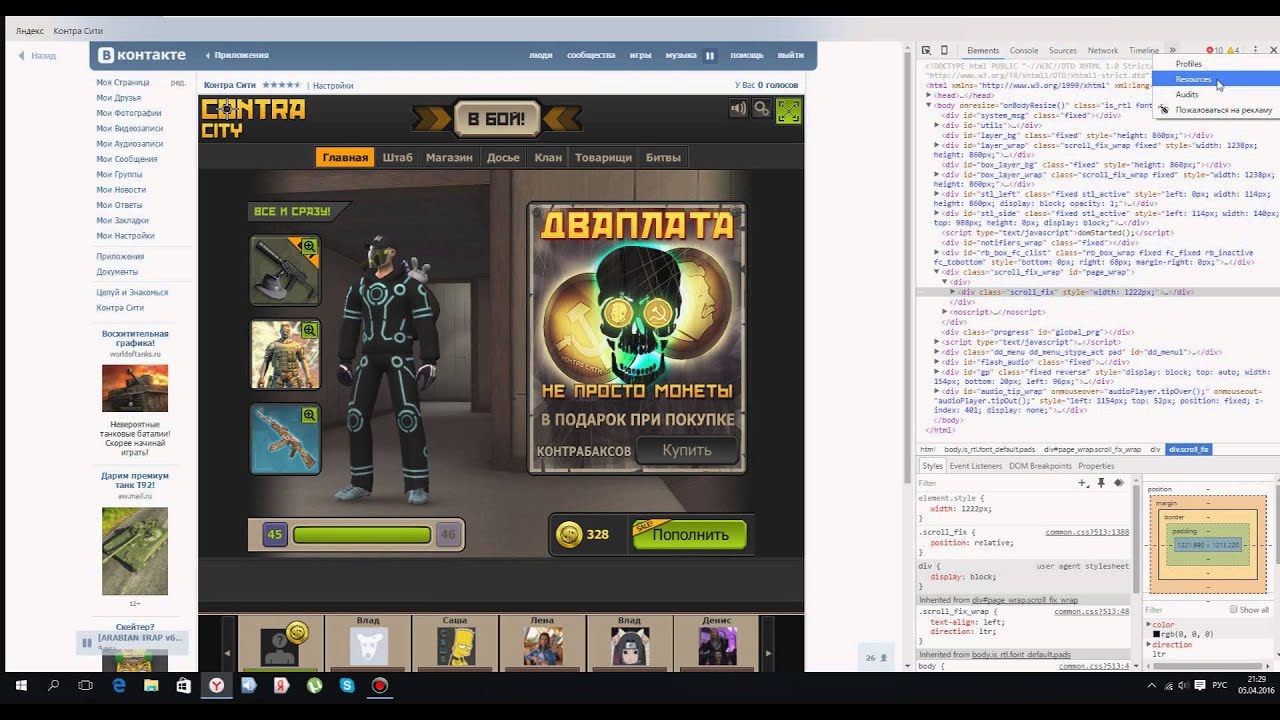Viewport: 1280px width, 720px height.
Task: Open the soldier skin thumbnail
Action: pos(285,355)
